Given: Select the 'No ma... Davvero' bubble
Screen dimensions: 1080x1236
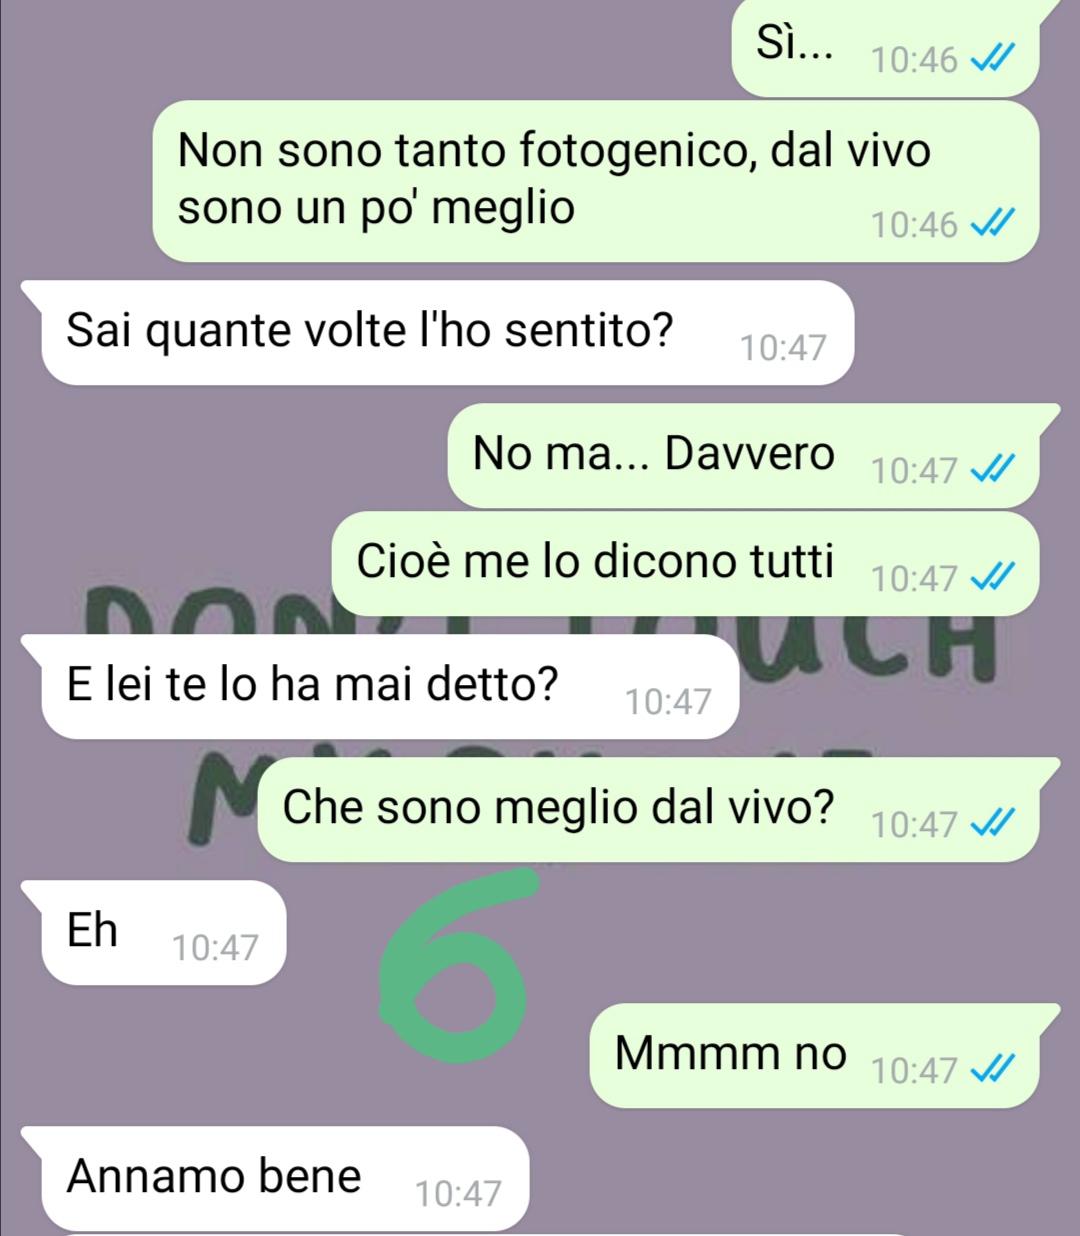Looking at the screenshot, I should tap(754, 455).
